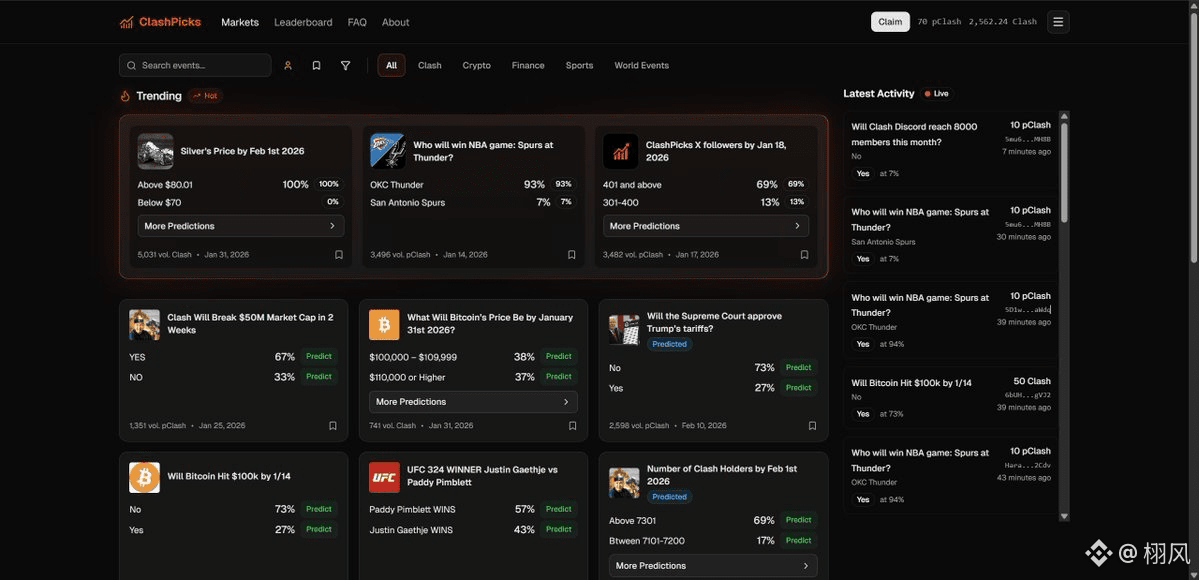Click the Hot badge next to Trending
Viewport: 1199px width, 580px height.
tap(205, 96)
